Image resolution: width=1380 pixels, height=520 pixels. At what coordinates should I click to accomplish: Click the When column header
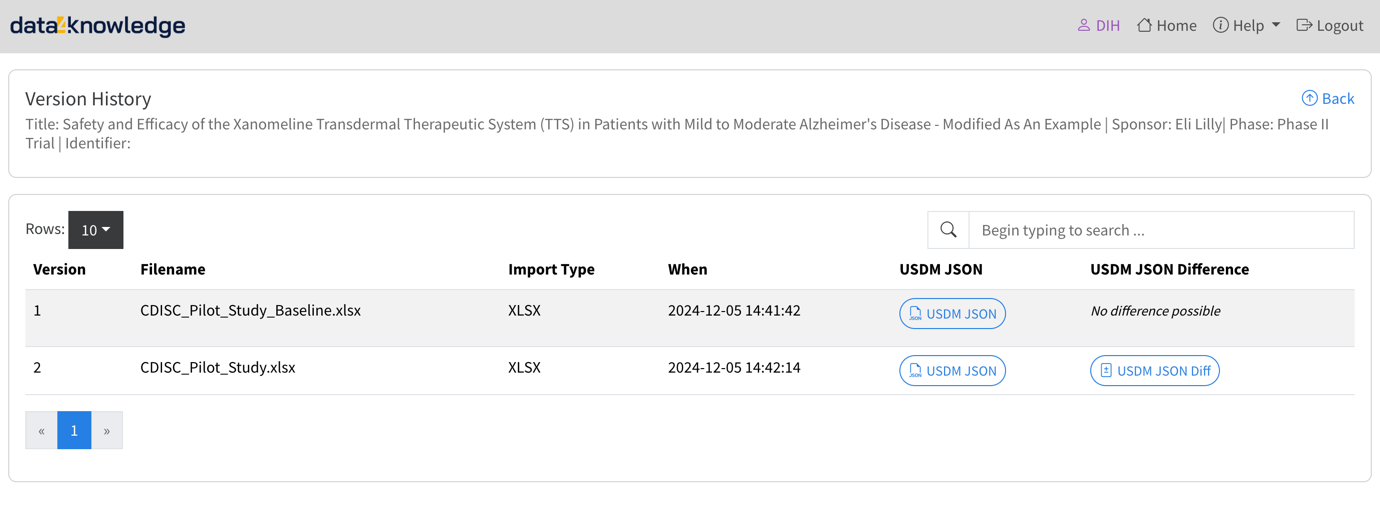point(687,269)
